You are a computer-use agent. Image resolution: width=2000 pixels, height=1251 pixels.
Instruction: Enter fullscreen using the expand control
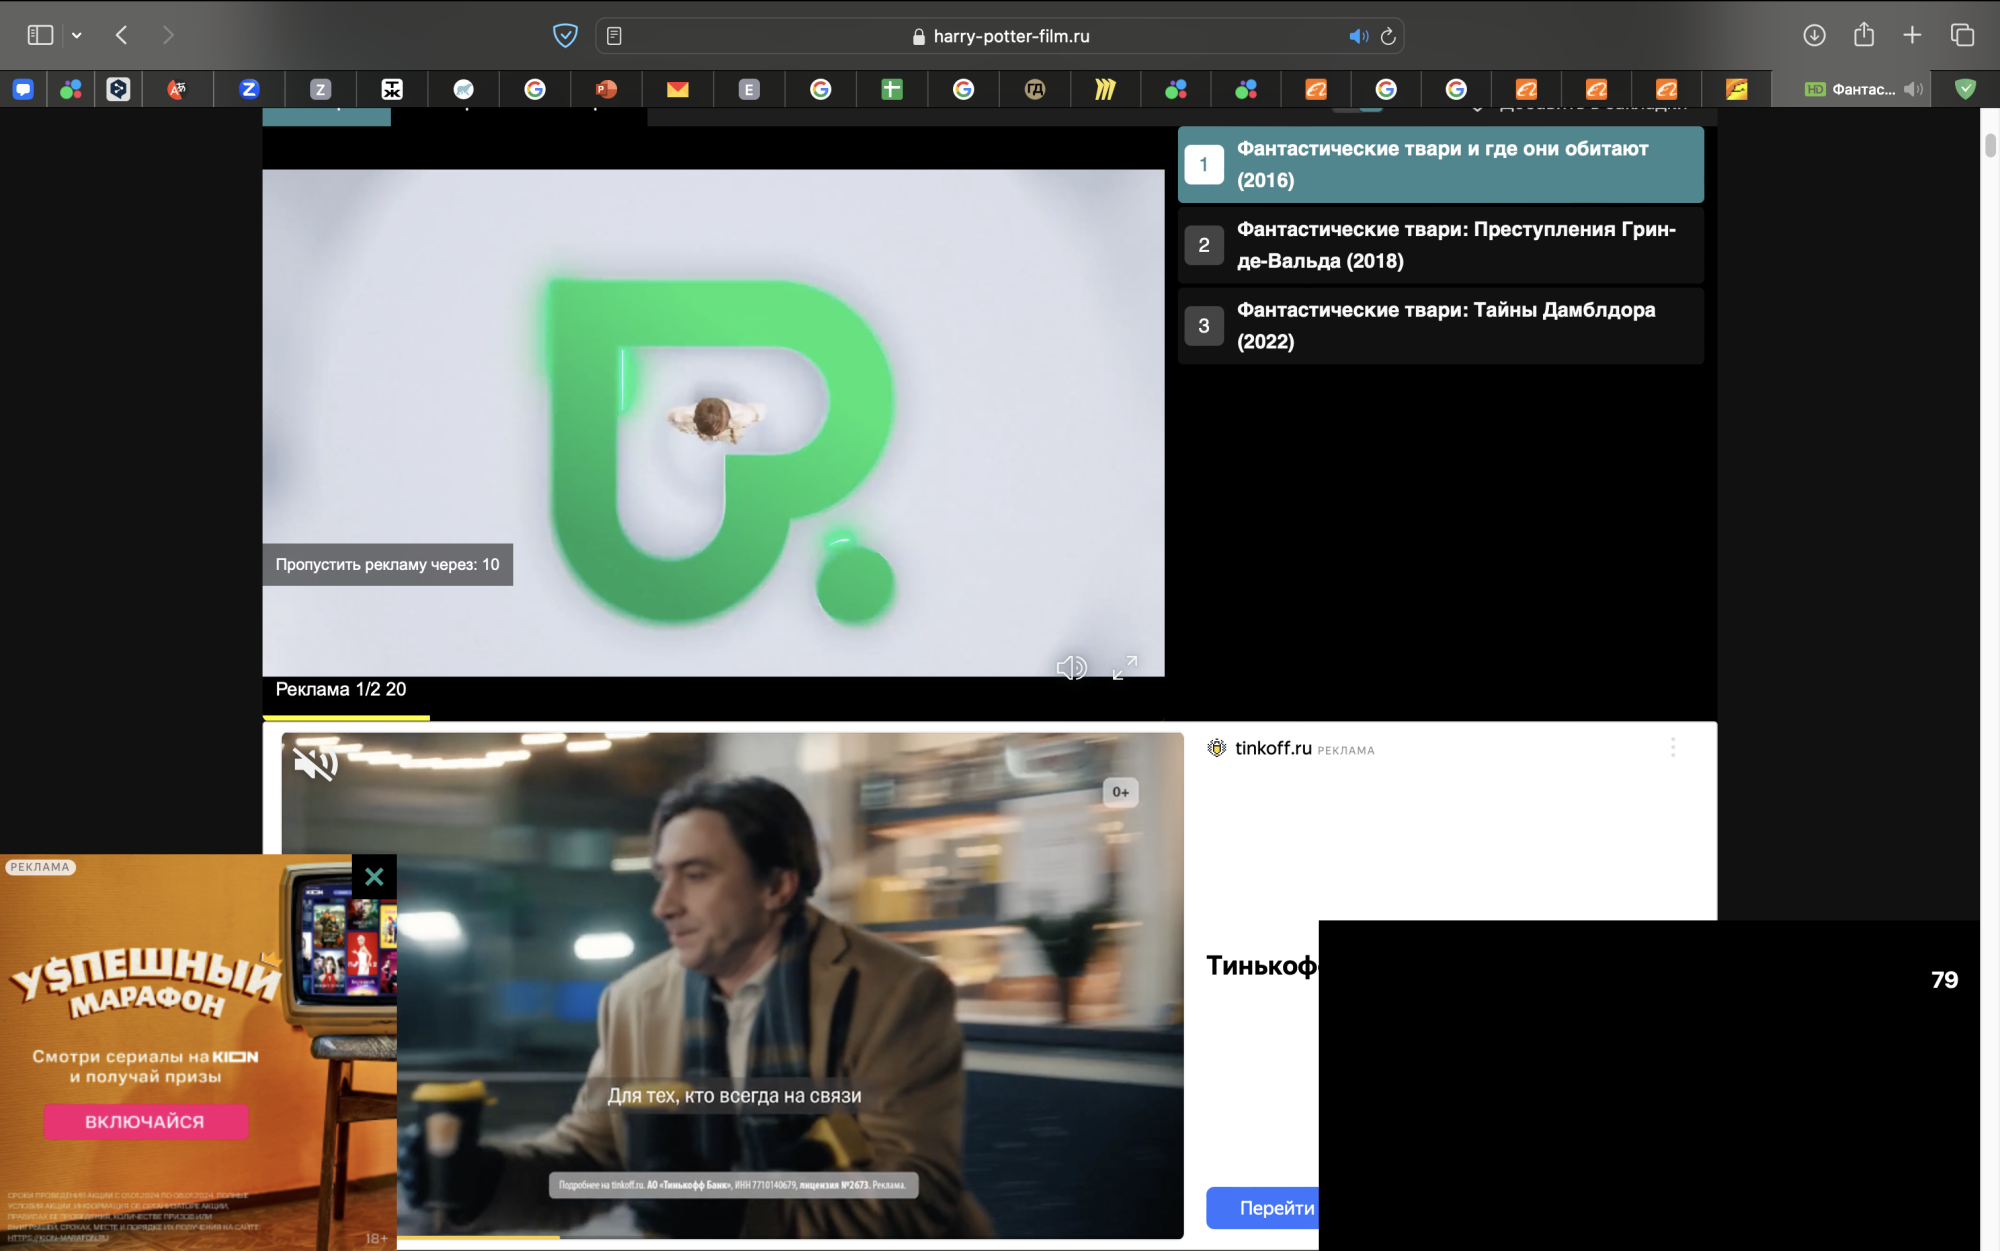pyautogui.click(x=1126, y=667)
